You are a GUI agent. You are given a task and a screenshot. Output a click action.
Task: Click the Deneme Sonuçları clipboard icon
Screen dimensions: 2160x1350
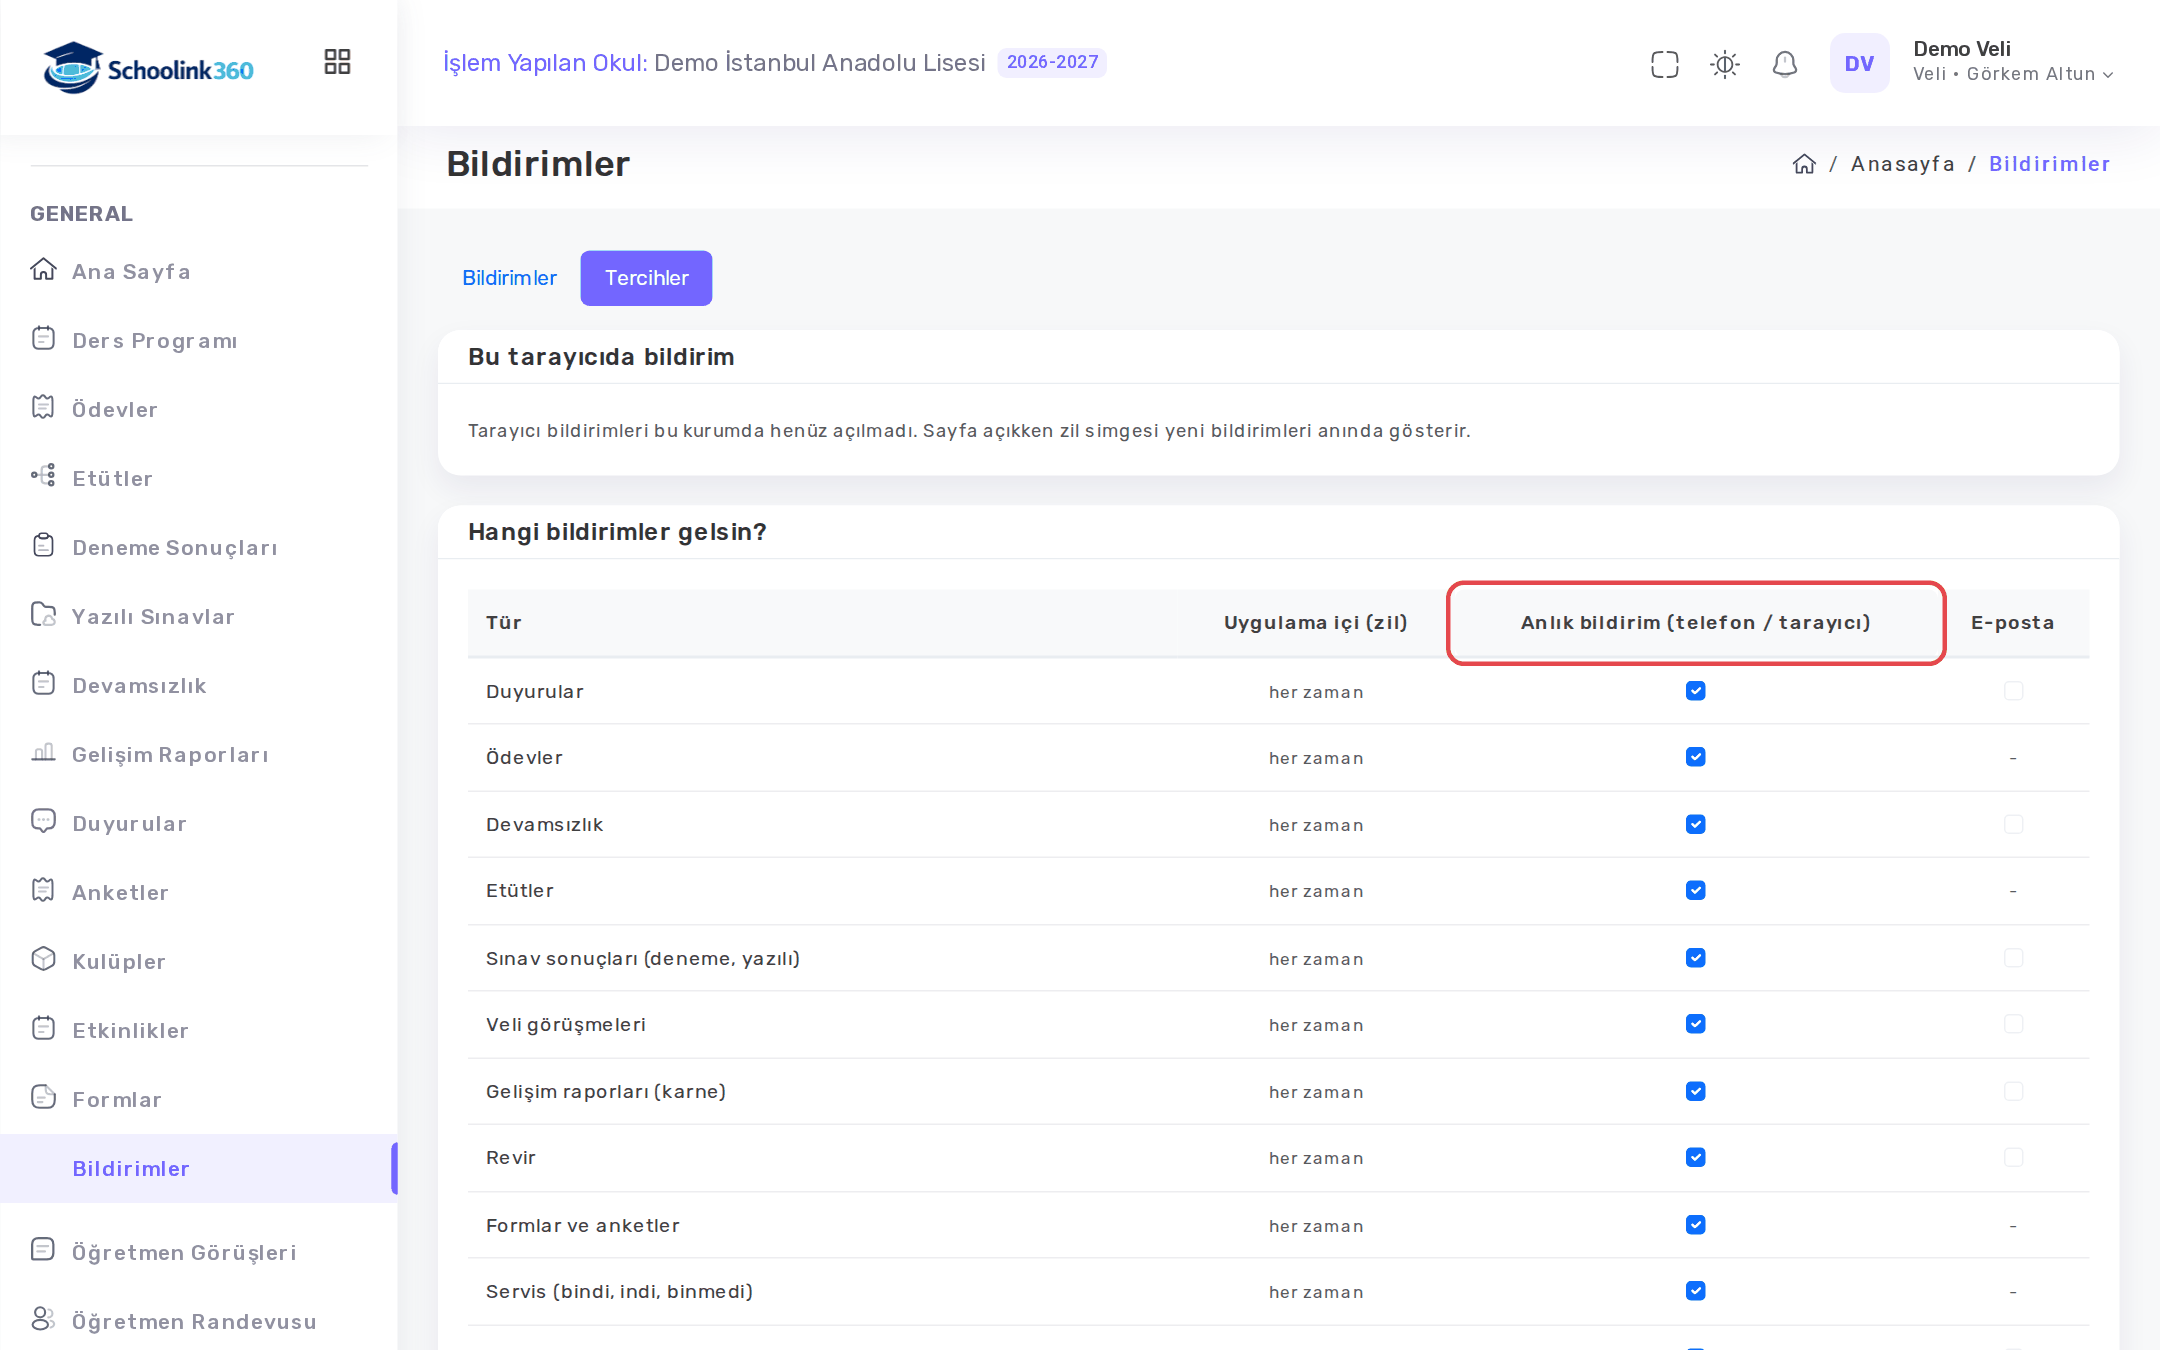(x=43, y=546)
